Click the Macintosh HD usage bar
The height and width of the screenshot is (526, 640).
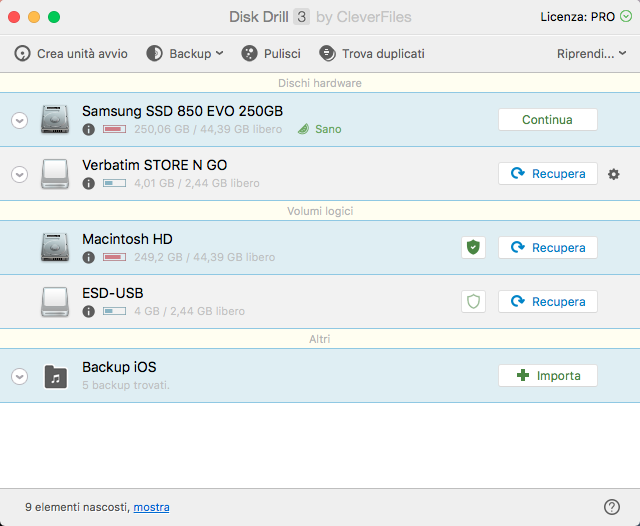coord(114,257)
